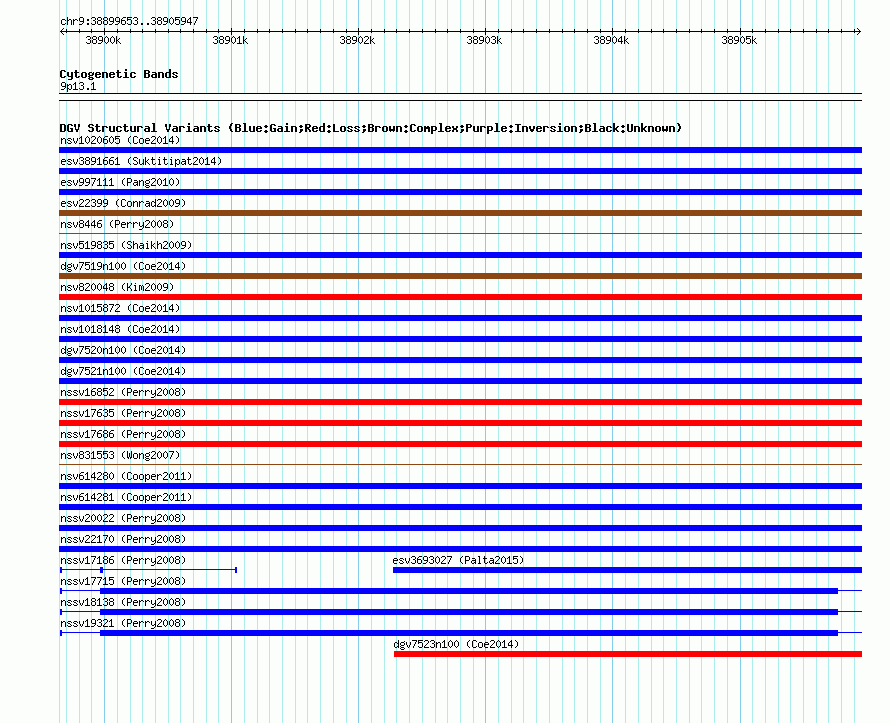Click the blue bar under nsv519835
The image size is (890, 723).
(x=460, y=255)
